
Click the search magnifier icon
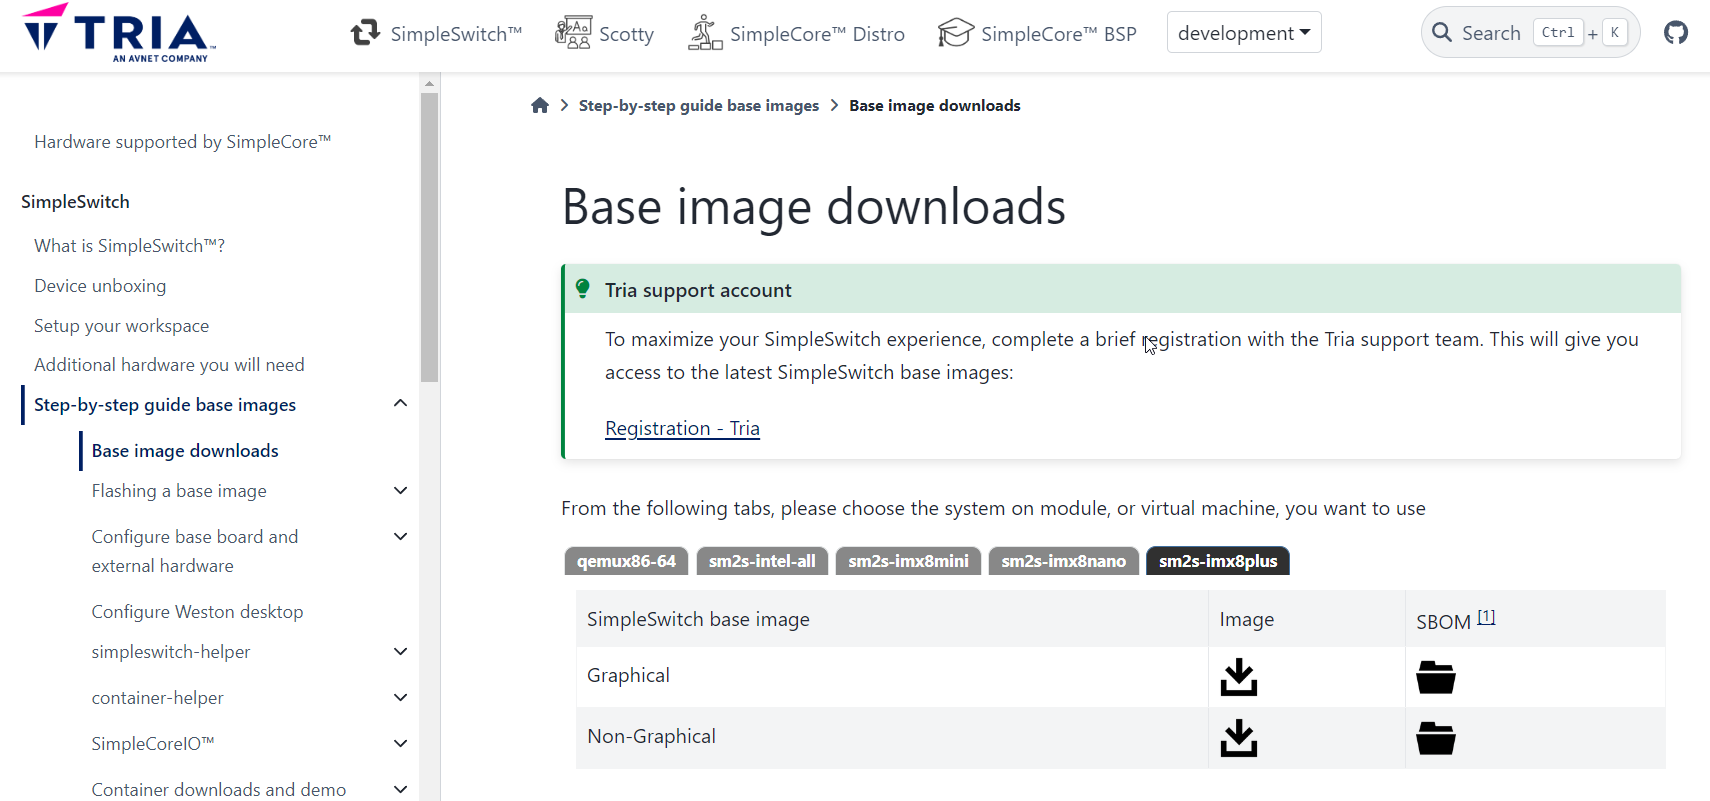[x=1442, y=33]
